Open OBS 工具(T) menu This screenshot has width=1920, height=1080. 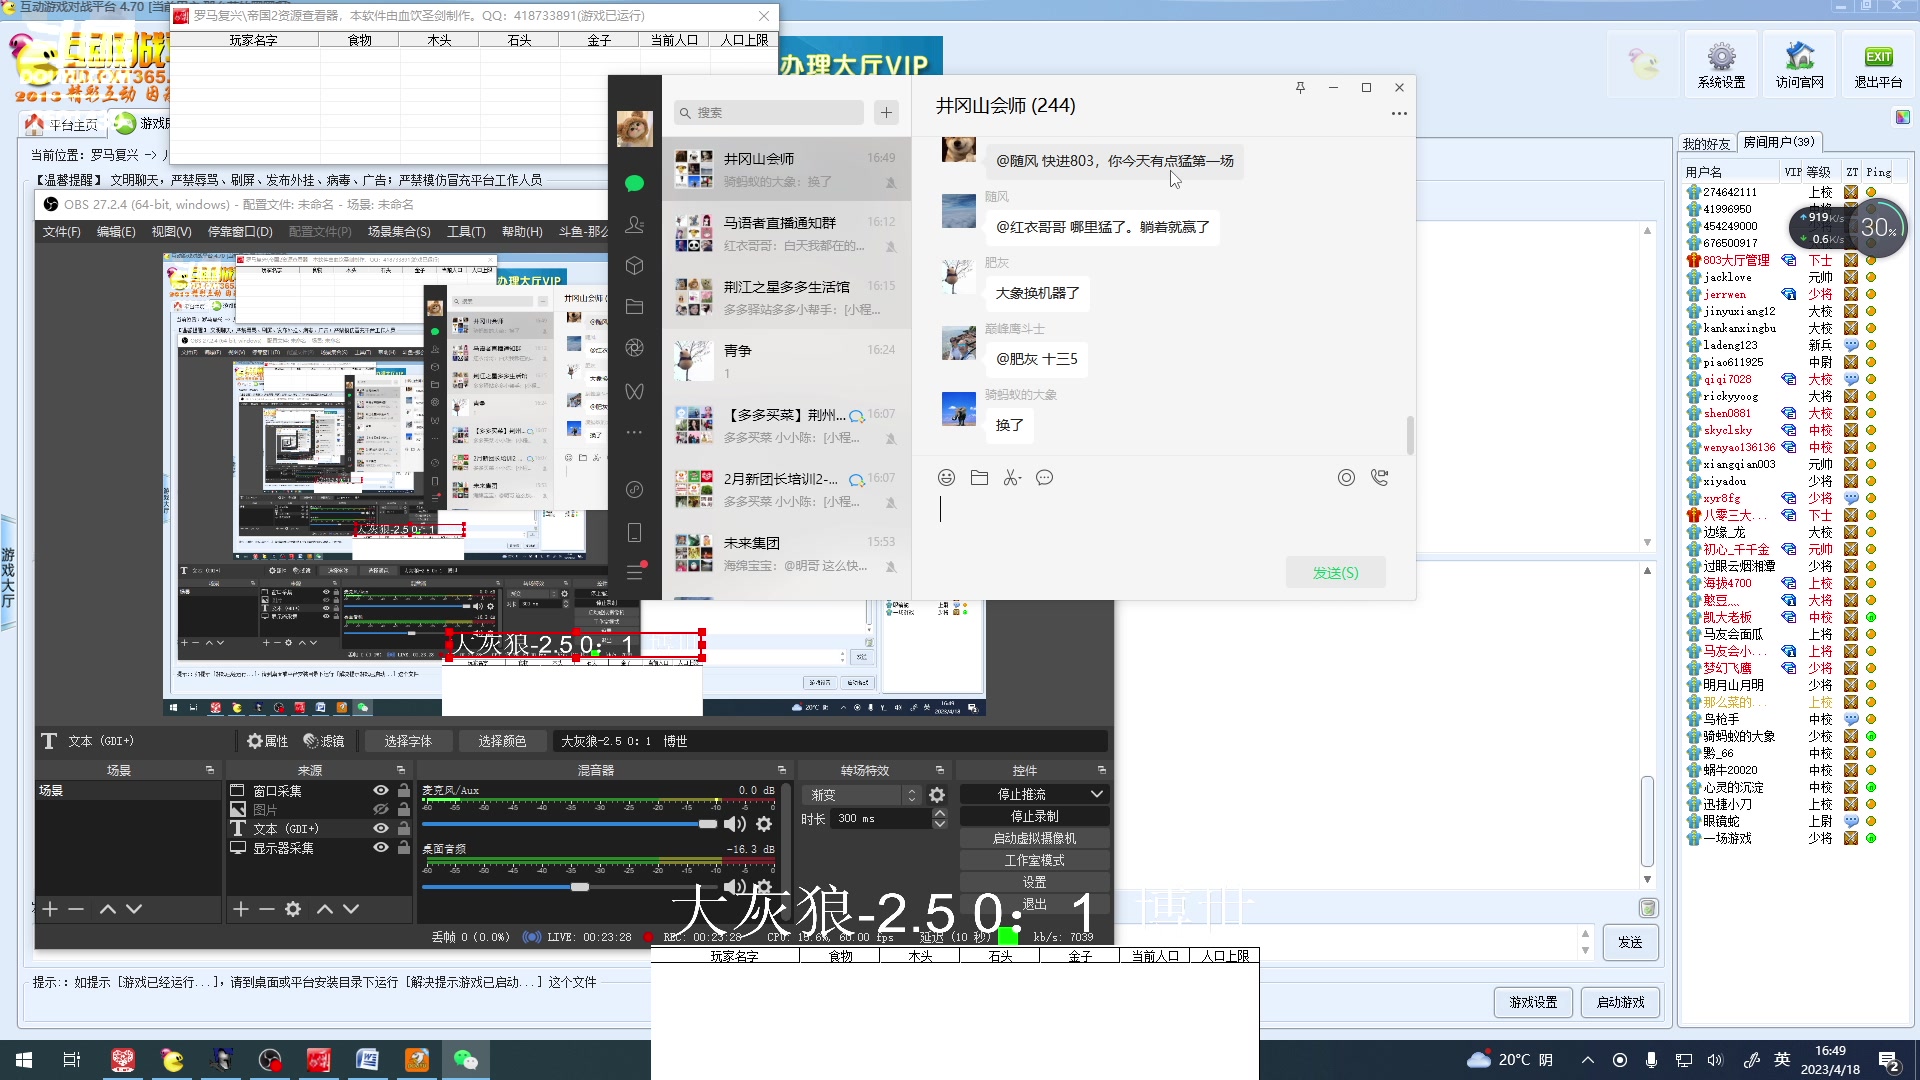click(x=466, y=232)
